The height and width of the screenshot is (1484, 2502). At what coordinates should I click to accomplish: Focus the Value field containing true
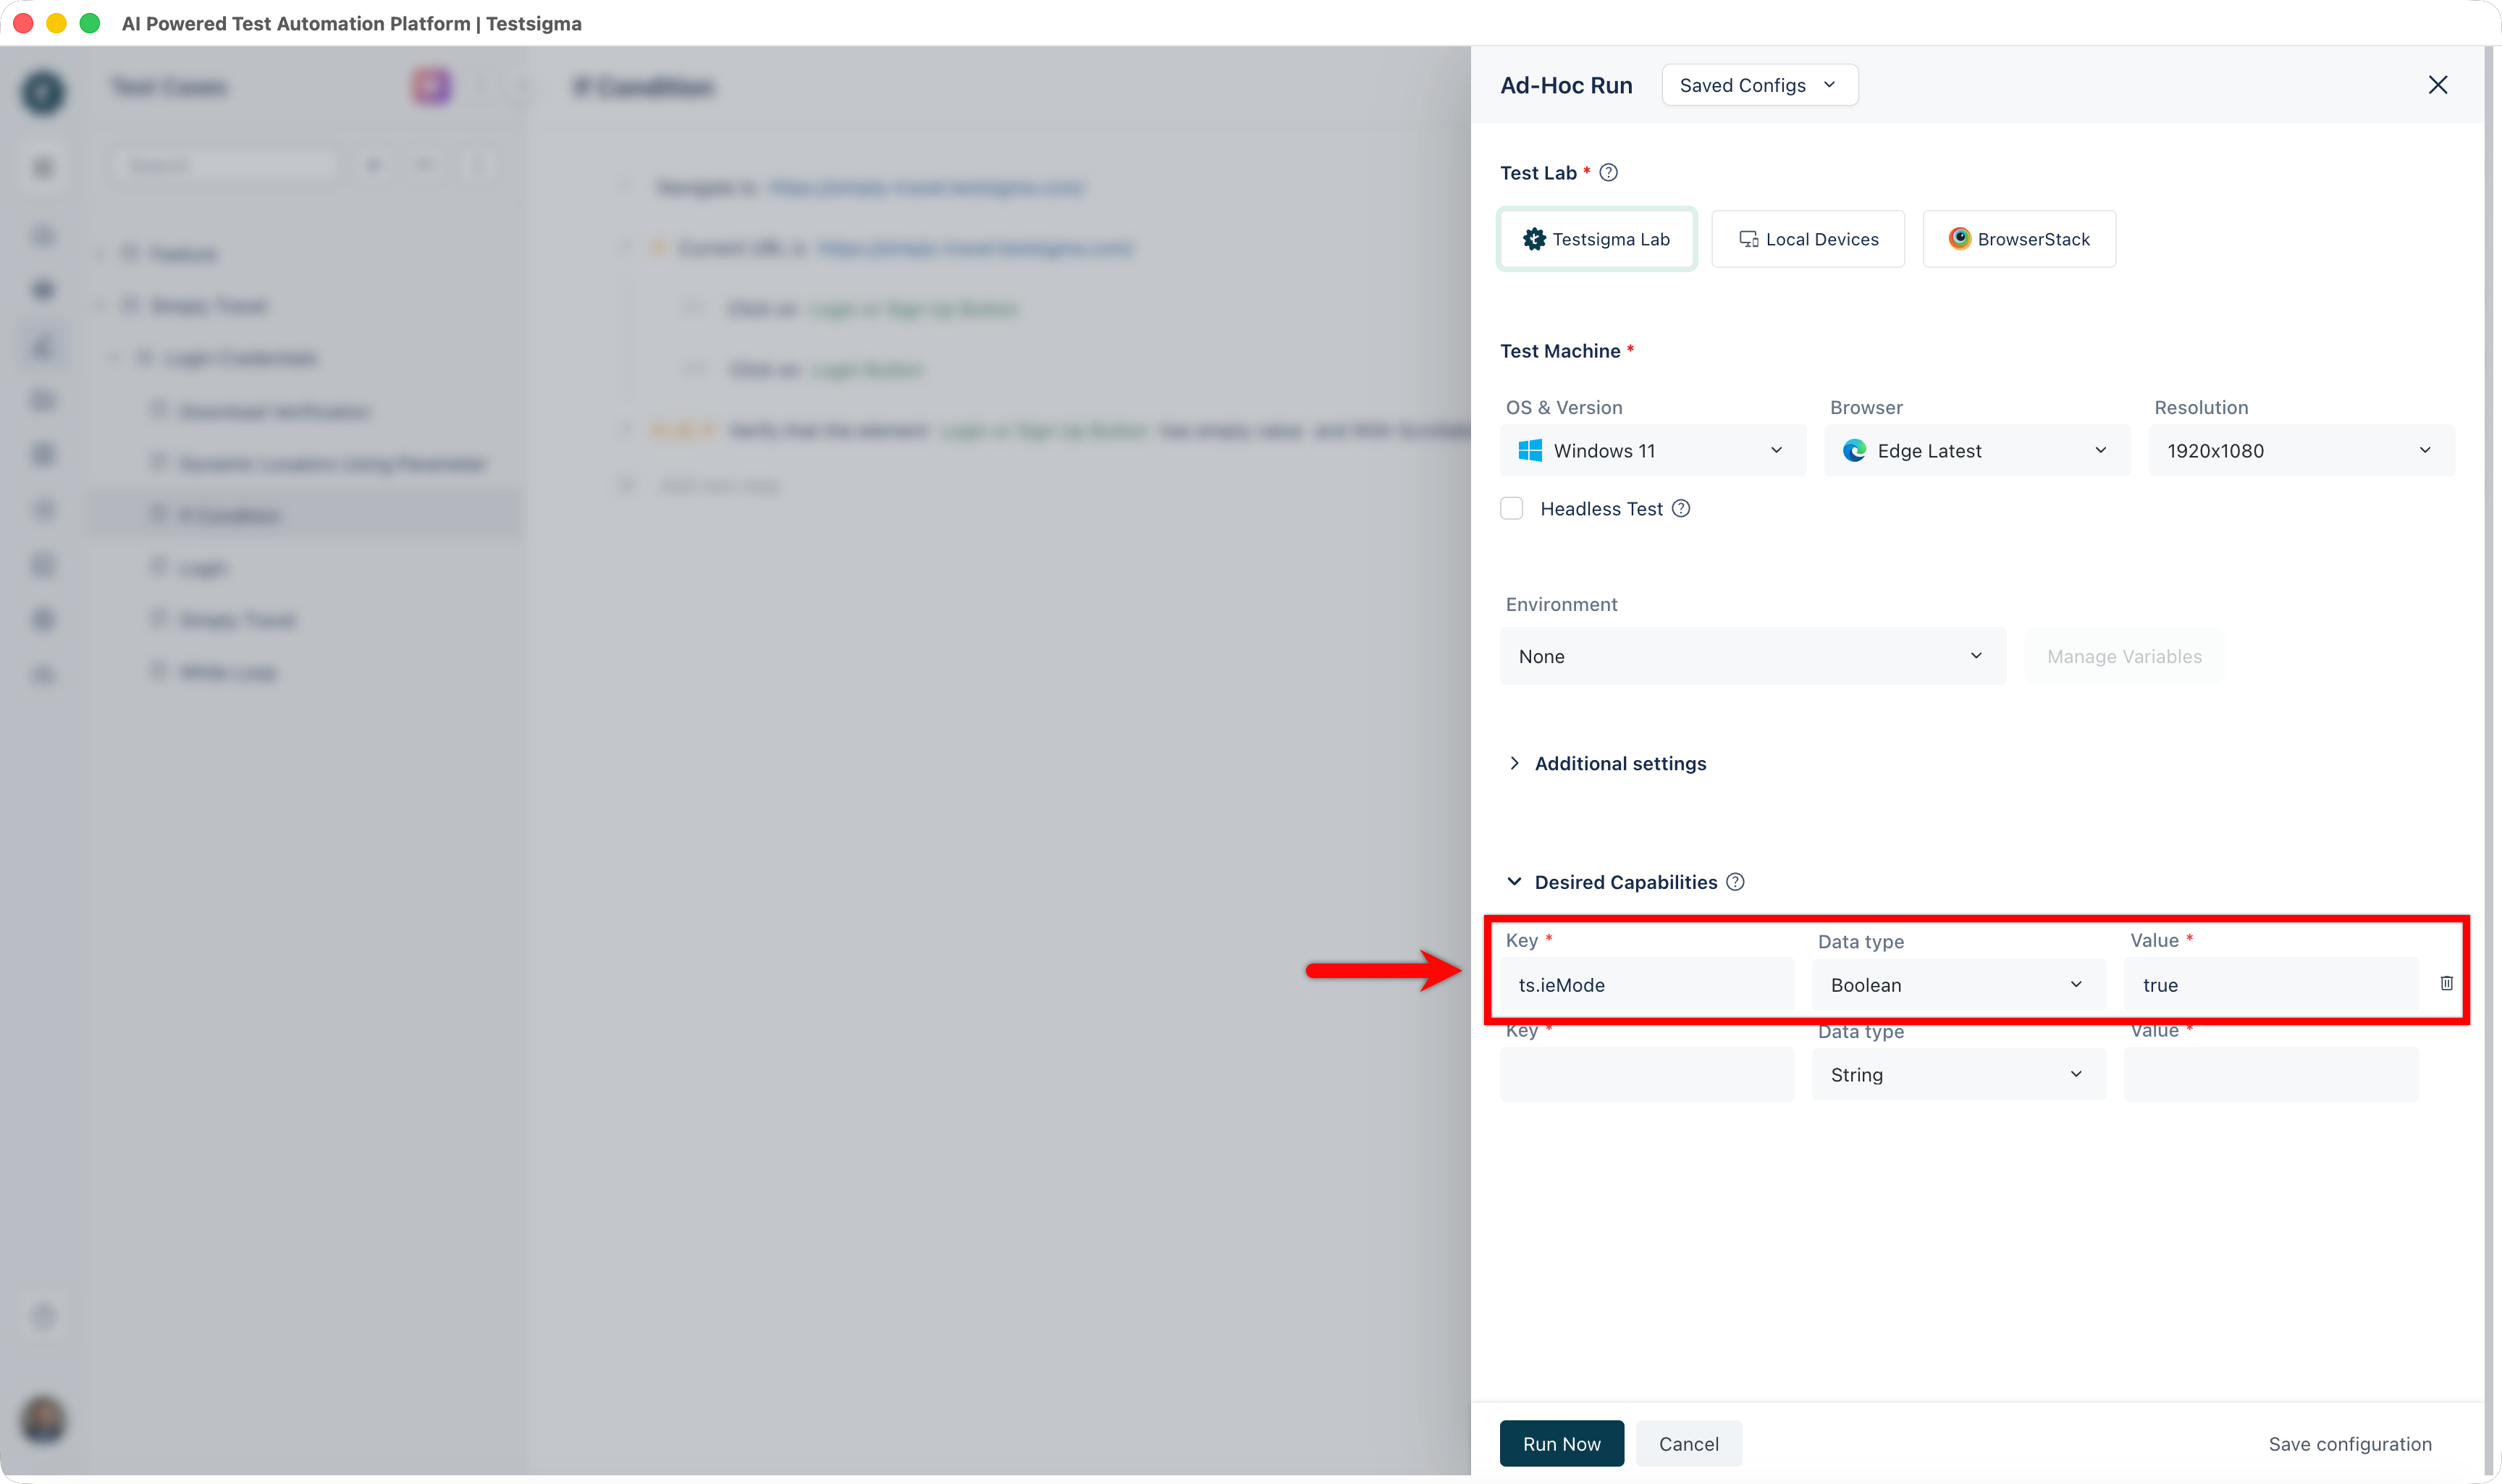click(2270, 985)
